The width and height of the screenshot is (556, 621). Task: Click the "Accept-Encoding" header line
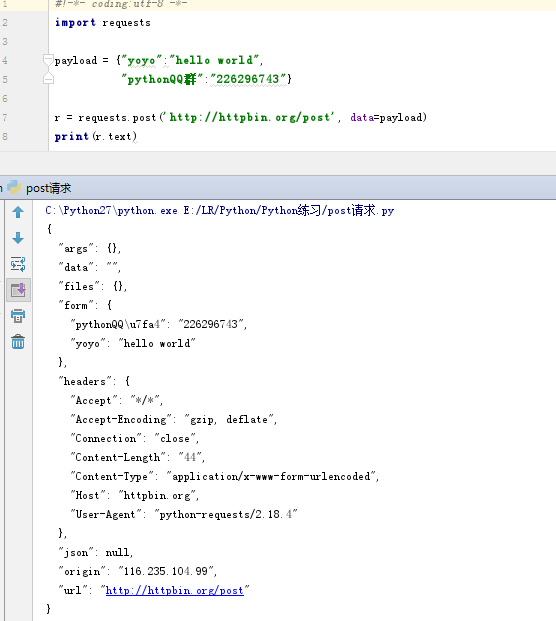pyautogui.click(x=174, y=419)
